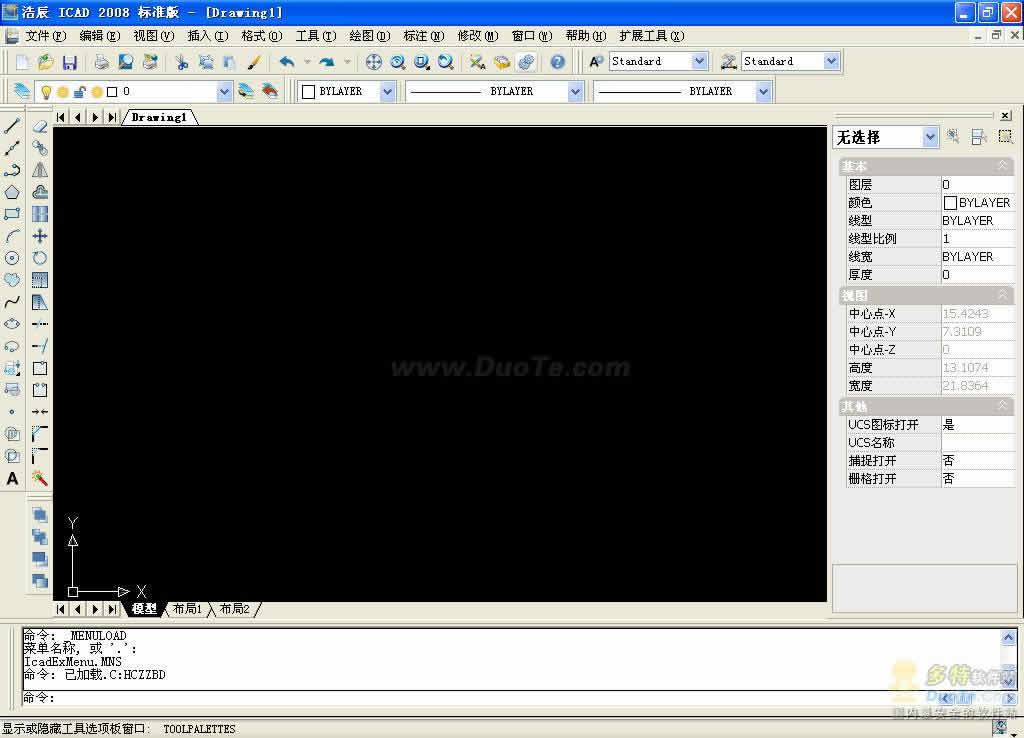Click the Zoom Previous icon
1024x738 pixels.
coord(445,62)
